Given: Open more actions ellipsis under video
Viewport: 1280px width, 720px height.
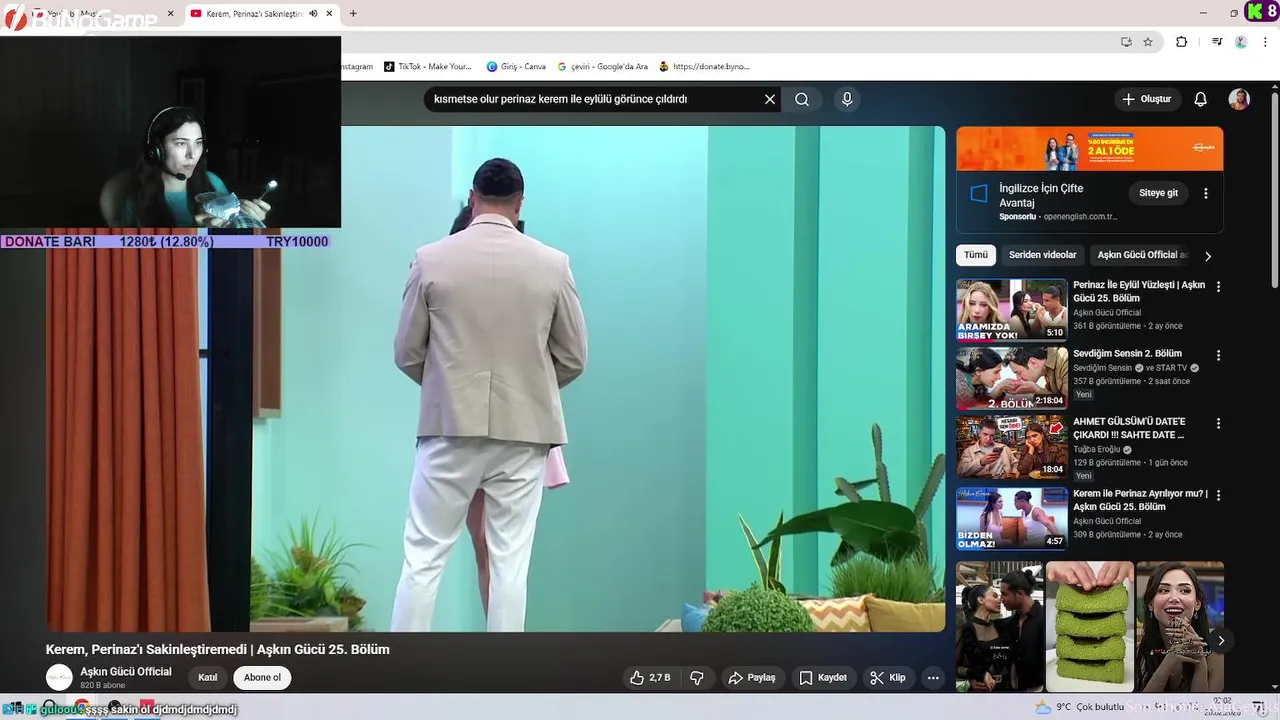Looking at the screenshot, I should (933, 677).
